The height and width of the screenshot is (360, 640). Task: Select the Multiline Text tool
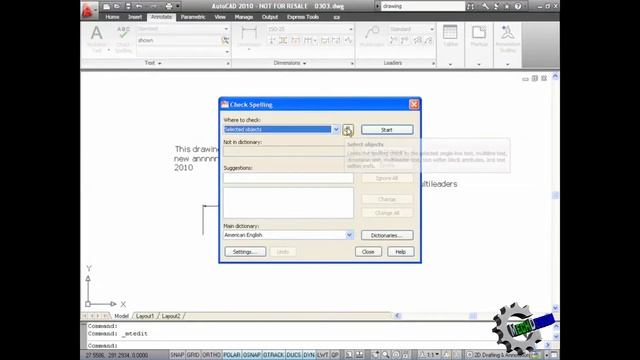(97, 39)
